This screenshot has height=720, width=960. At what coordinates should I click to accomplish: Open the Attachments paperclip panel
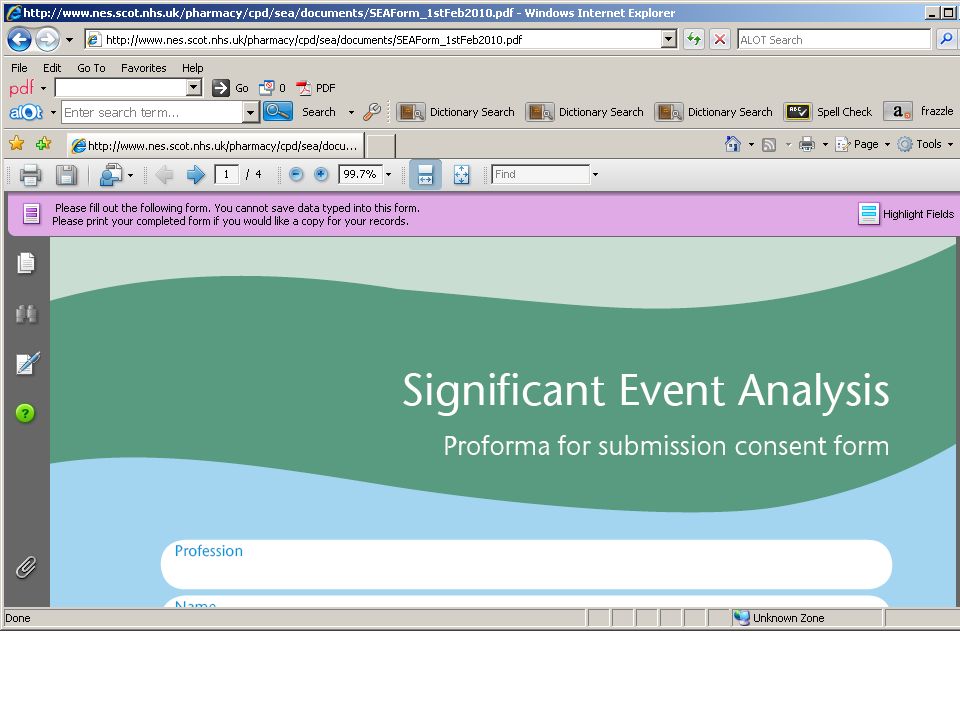[x=26, y=568]
